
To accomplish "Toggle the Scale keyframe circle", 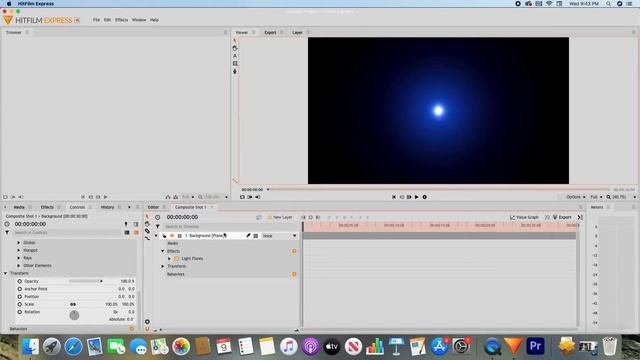I will [20, 304].
